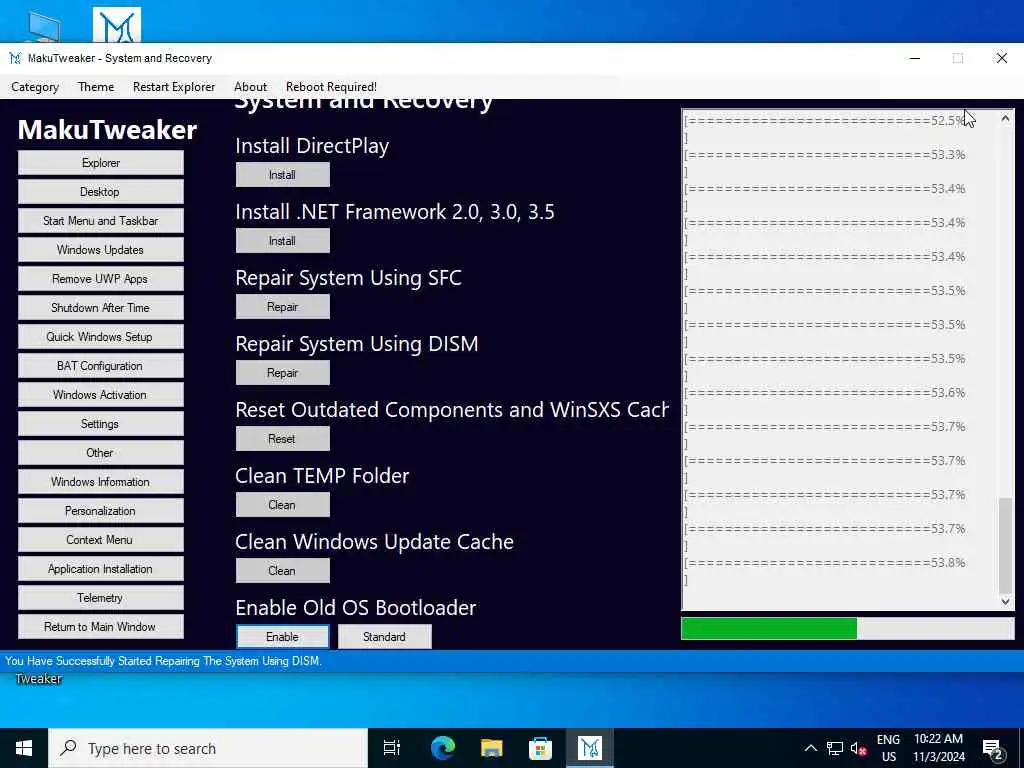Click the 53.3% log line

(x=825, y=155)
